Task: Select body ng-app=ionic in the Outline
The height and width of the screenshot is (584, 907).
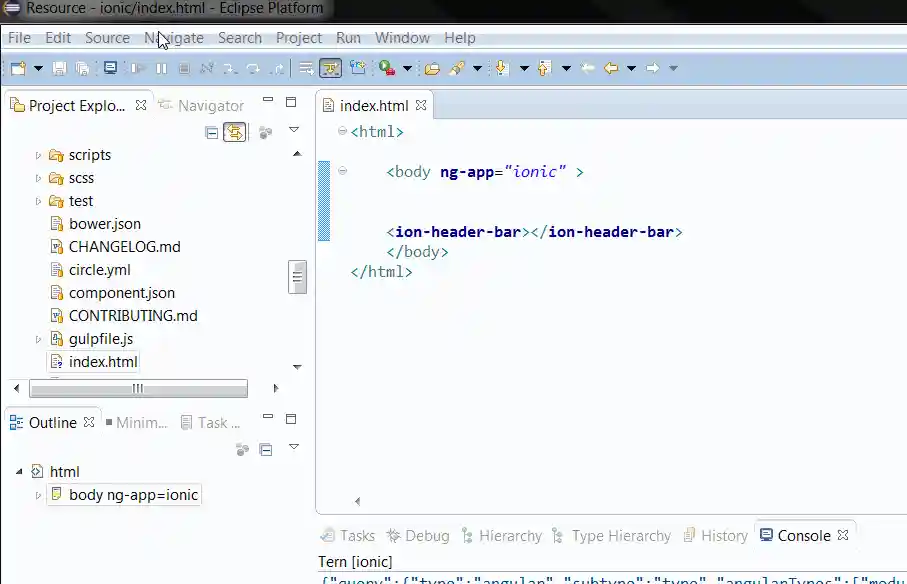Action: 123,494
